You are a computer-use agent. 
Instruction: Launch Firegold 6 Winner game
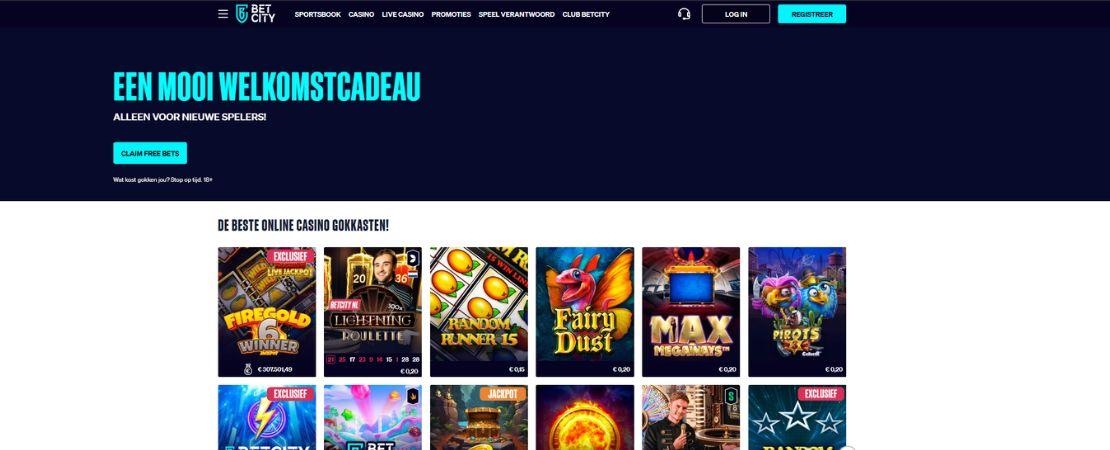(x=267, y=312)
